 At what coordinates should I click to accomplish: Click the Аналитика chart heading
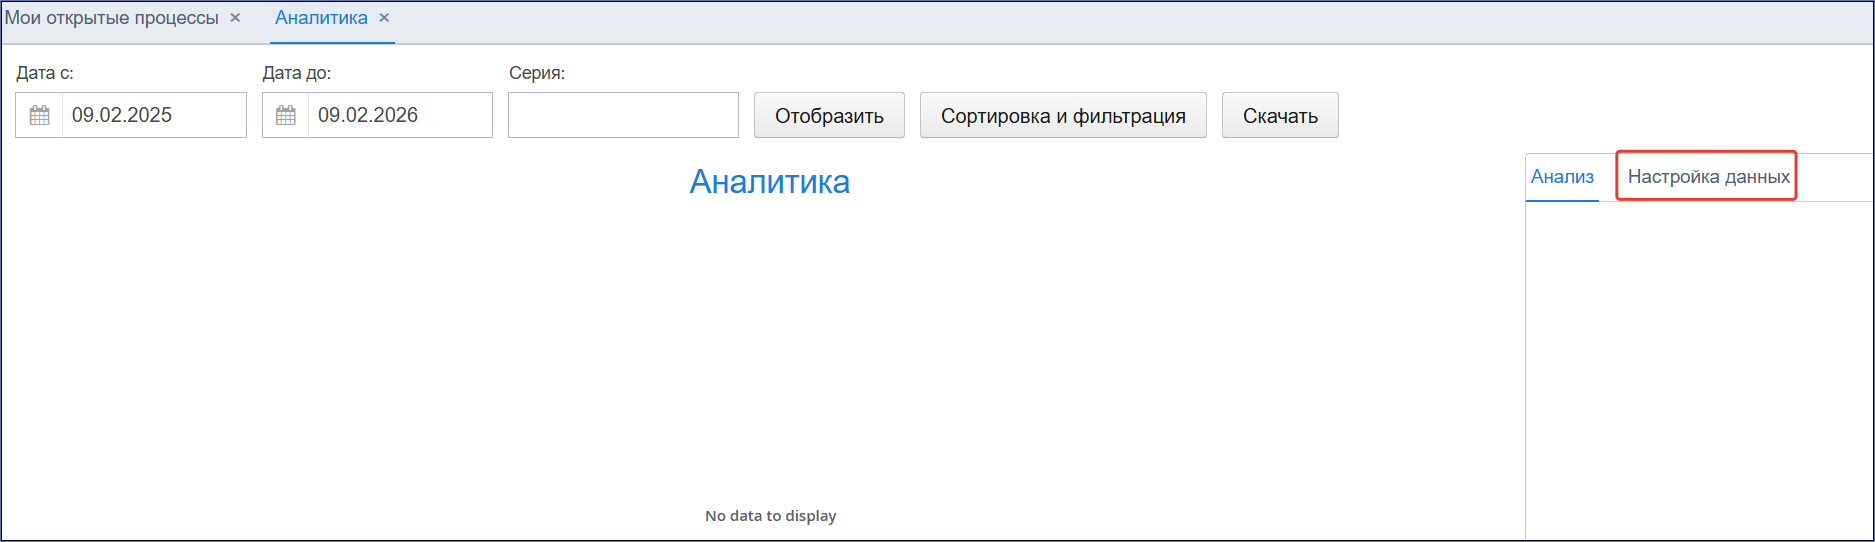pos(770,182)
